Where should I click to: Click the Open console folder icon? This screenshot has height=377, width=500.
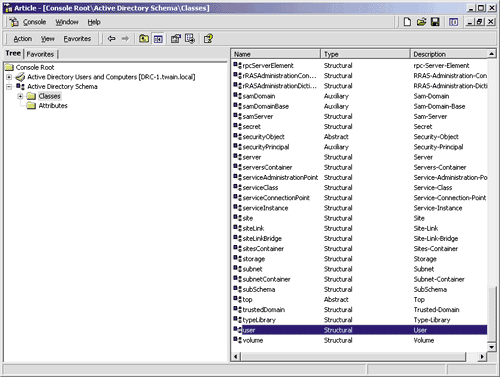pyautogui.click(x=421, y=22)
